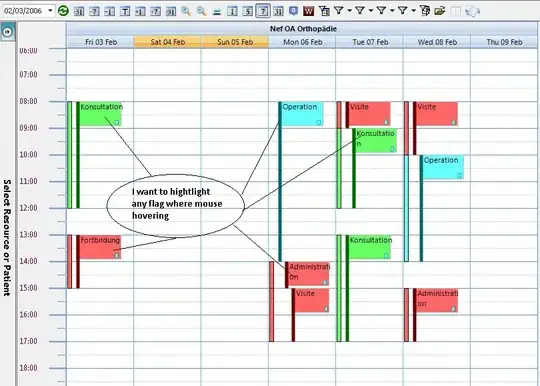Click the second funnel filter icon
Screen dimensions: 540x386
(x=360, y=11)
